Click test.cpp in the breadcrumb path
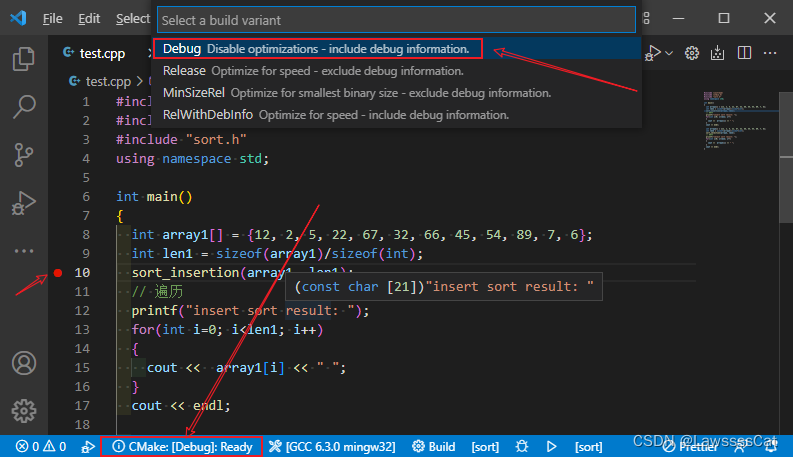This screenshot has width=793, height=457. pyautogui.click(x=108, y=81)
